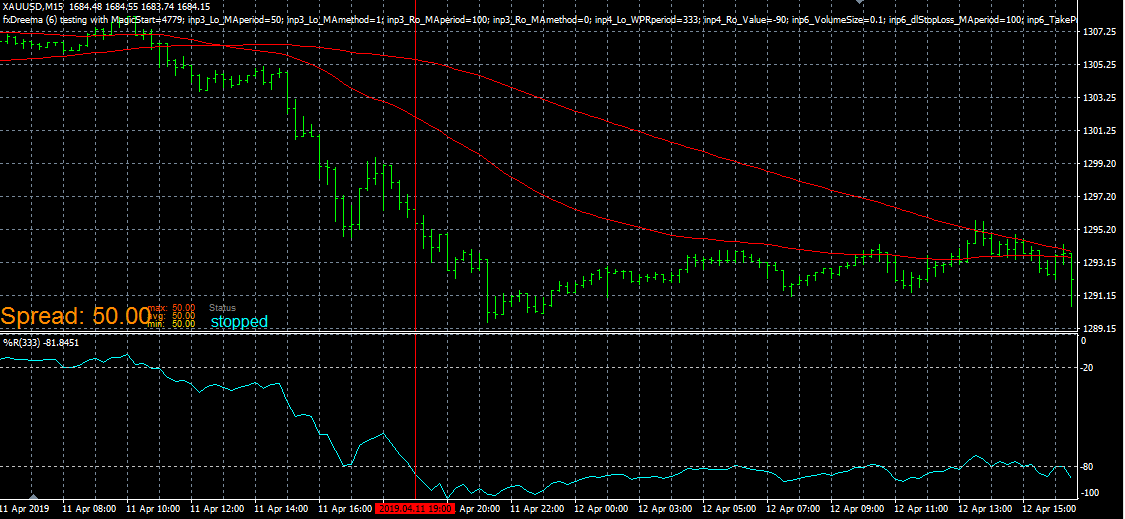Click the '11 Apr 14:00' time axis label
Viewport: 1125px width, 519px height.
tap(281, 508)
